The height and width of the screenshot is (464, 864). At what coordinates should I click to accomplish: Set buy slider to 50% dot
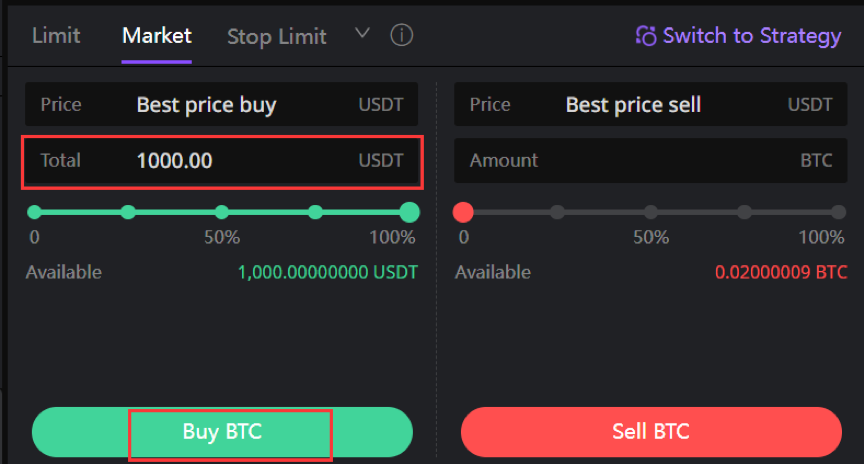point(222,212)
